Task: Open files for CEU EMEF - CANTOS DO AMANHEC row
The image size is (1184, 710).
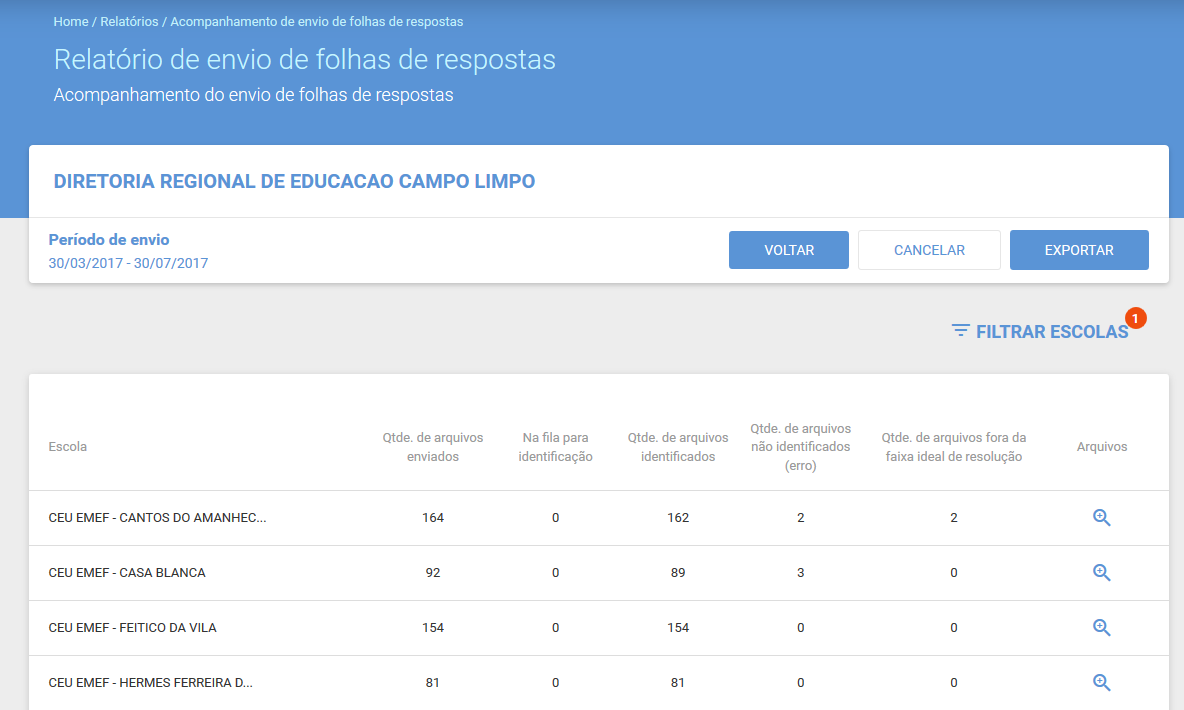Action: [x=1102, y=517]
